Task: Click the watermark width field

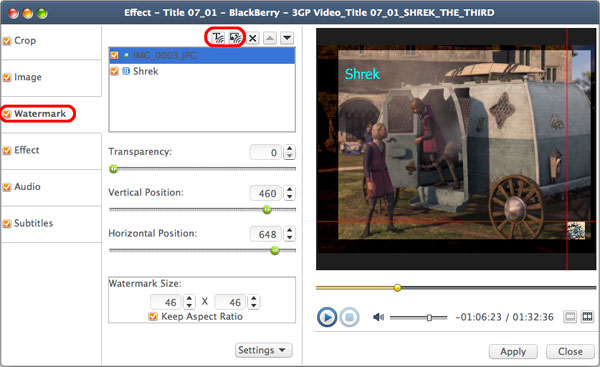Action: coord(166,302)
